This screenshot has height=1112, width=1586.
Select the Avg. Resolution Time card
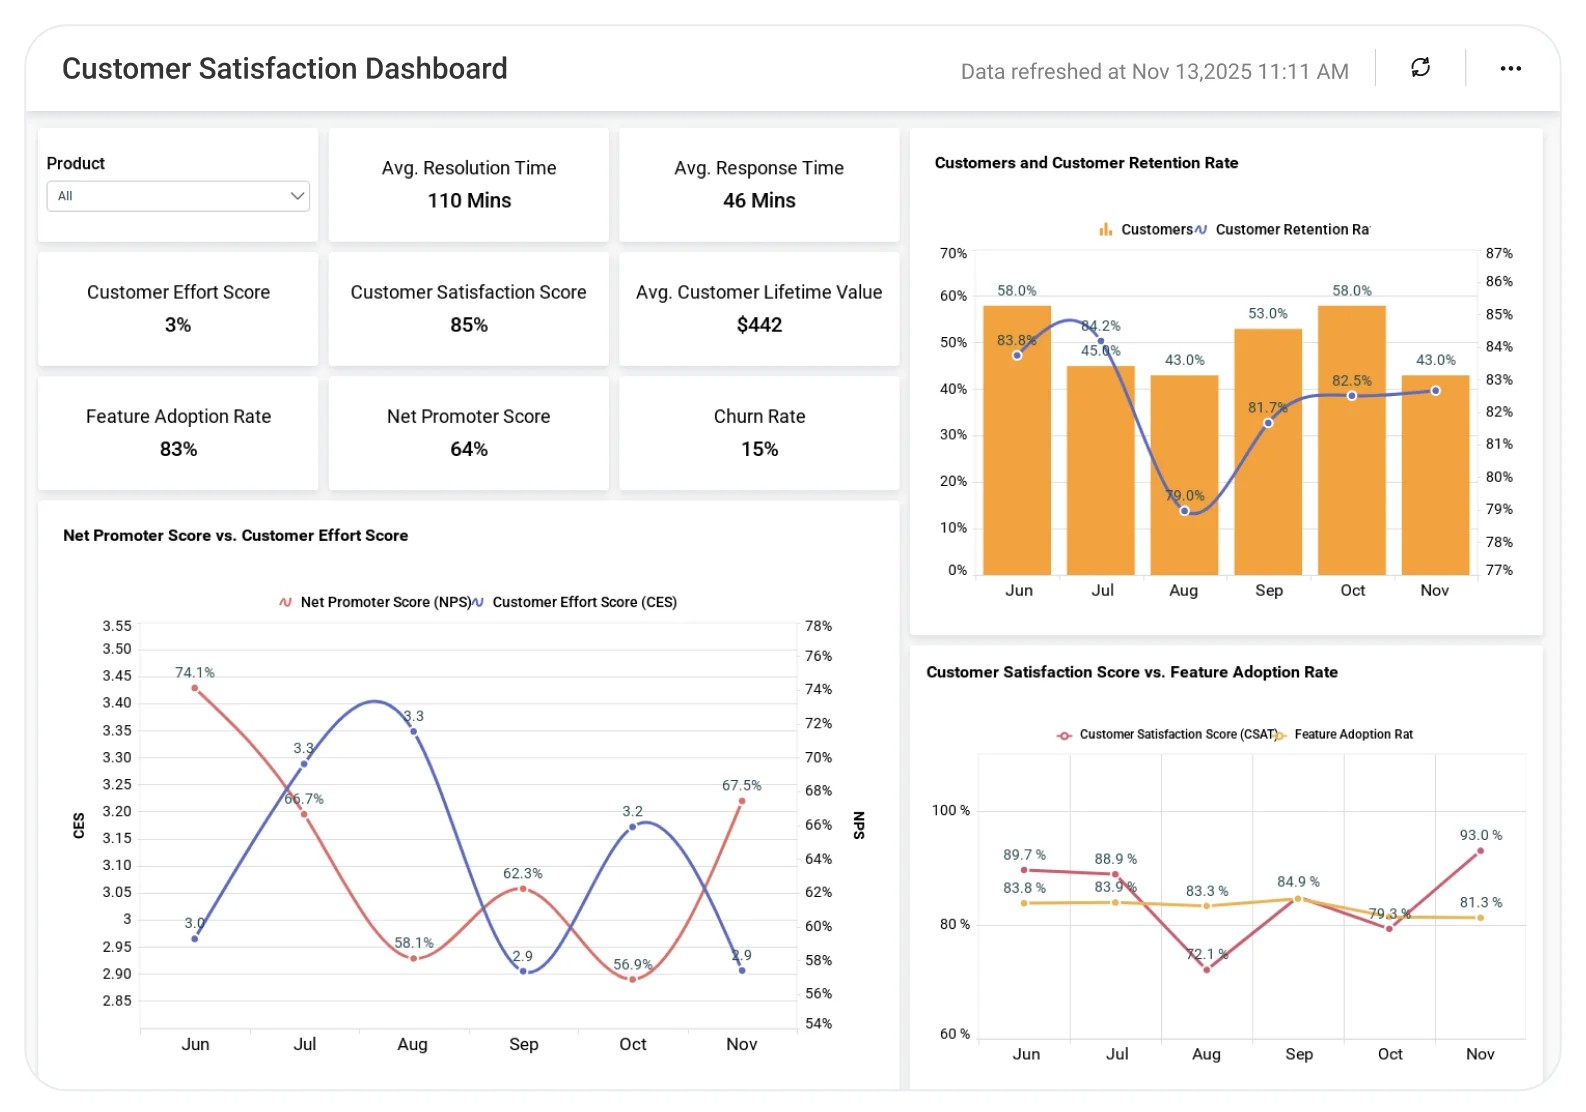click(x=469, y=185)
